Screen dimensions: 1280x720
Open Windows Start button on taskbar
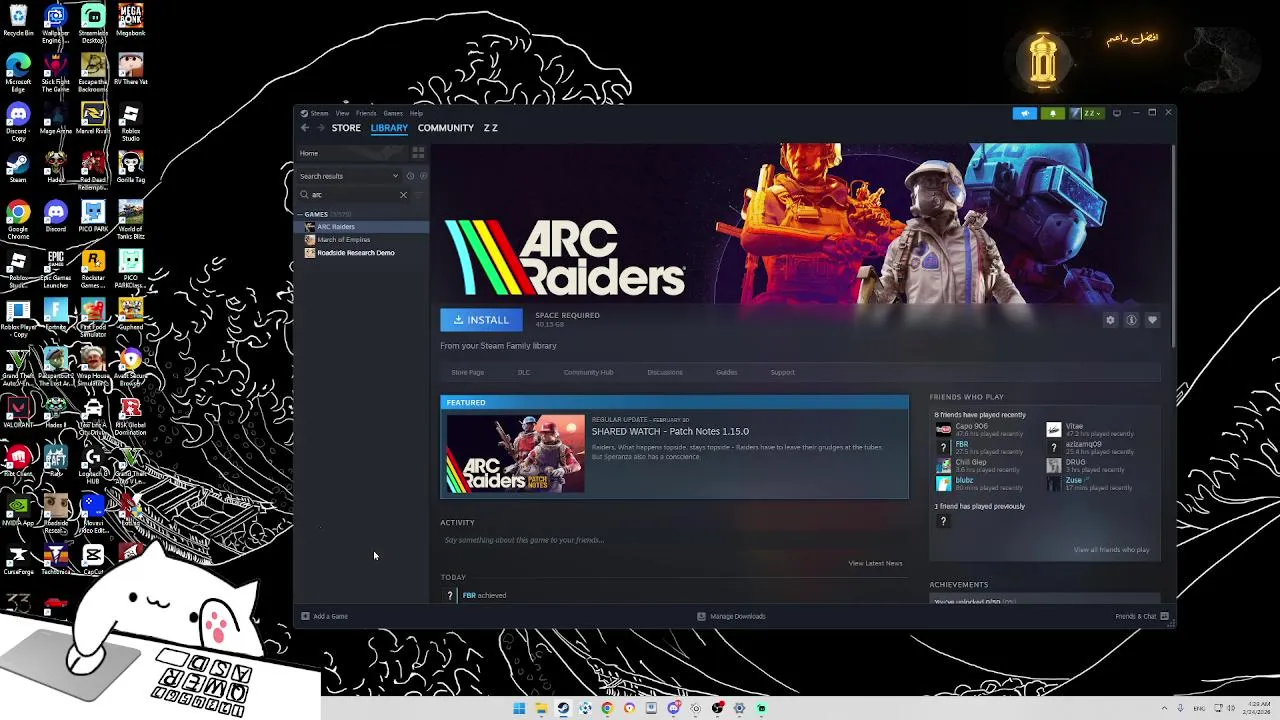tap(519, 708)
